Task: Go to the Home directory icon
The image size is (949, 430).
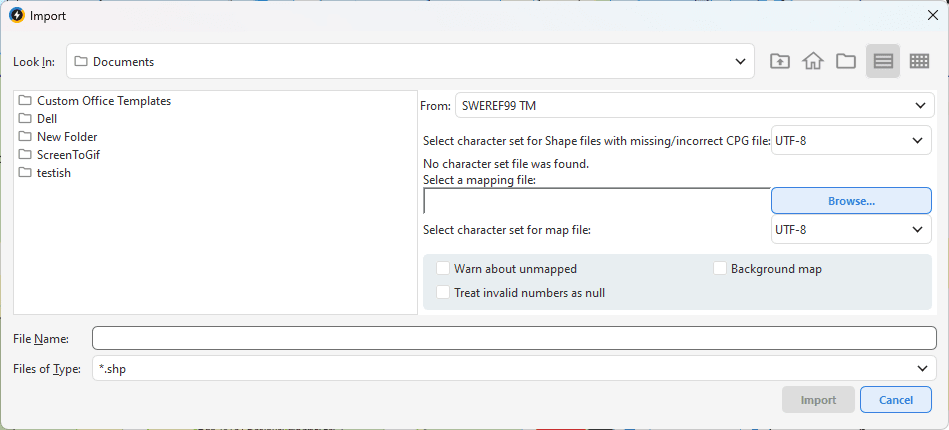Action: (x=812, y=61)
